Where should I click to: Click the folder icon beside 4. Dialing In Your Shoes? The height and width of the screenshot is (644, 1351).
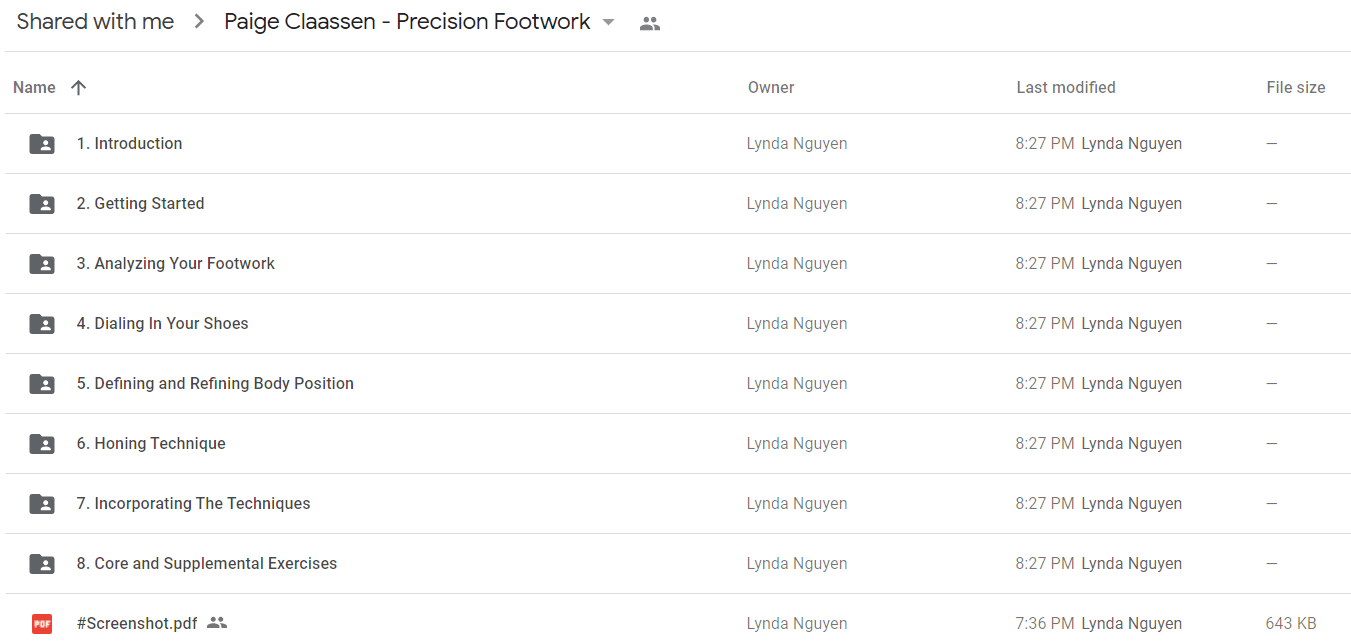pyautogui.click(x=42, y=324)
